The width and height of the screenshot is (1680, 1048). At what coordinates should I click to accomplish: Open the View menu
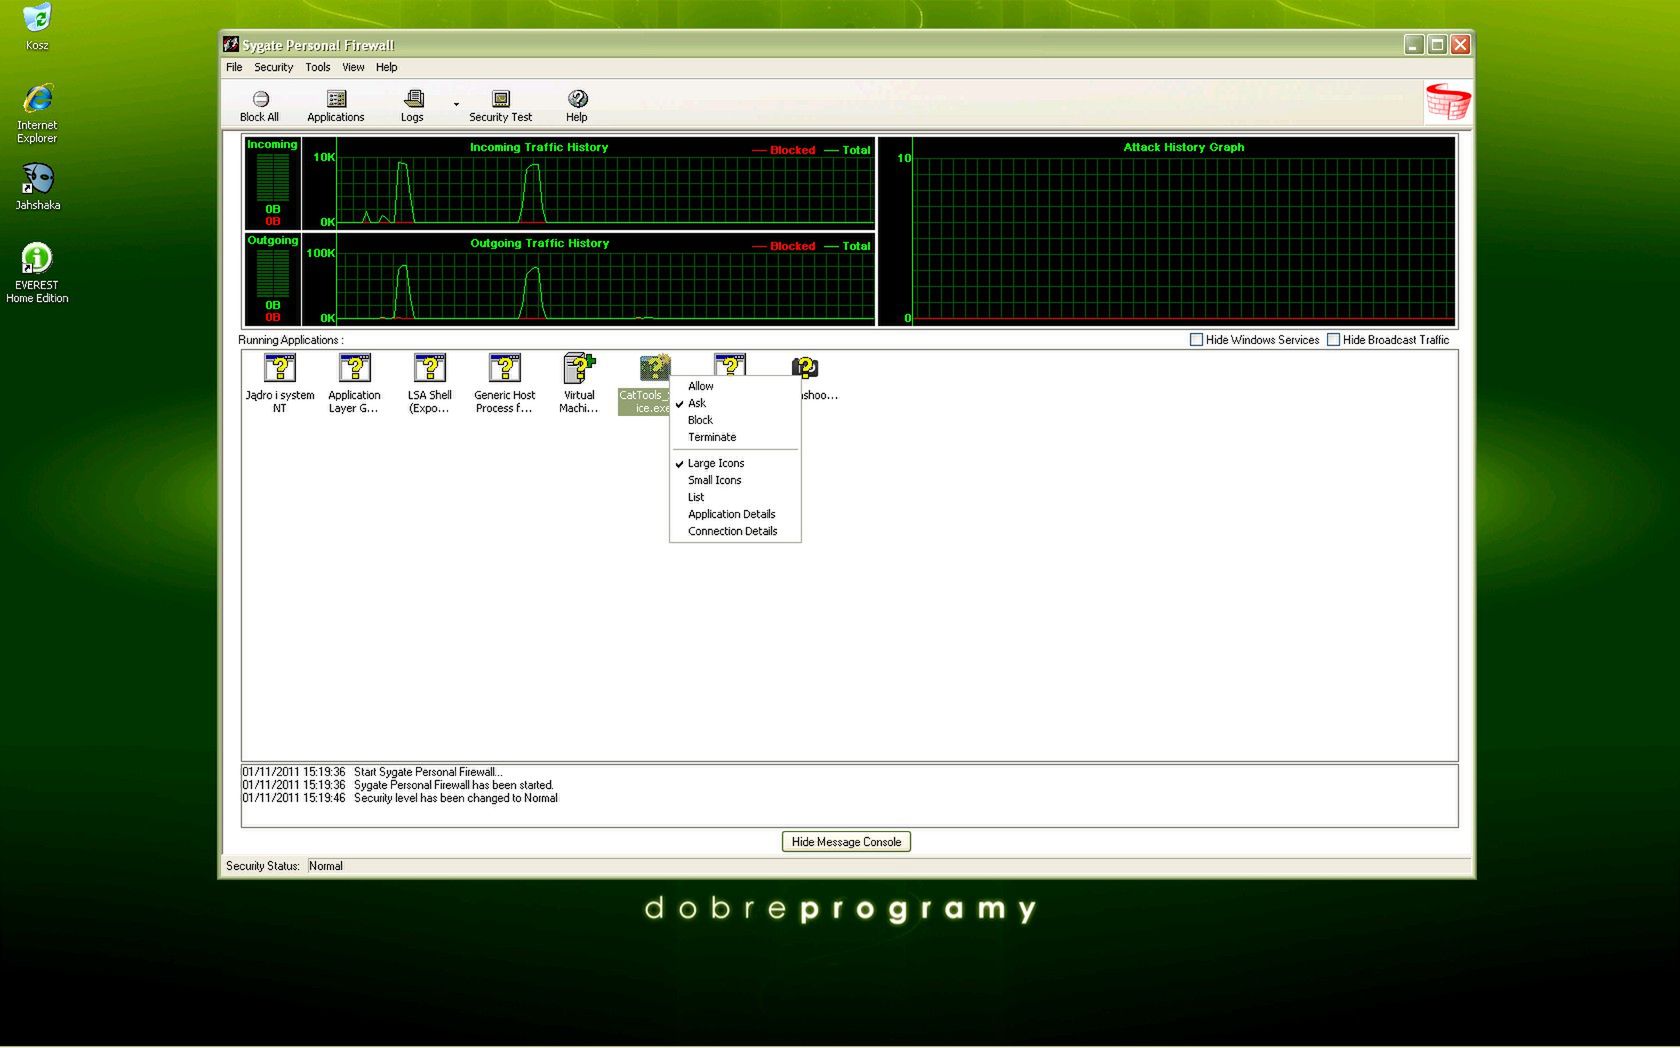tap(353, 67)
